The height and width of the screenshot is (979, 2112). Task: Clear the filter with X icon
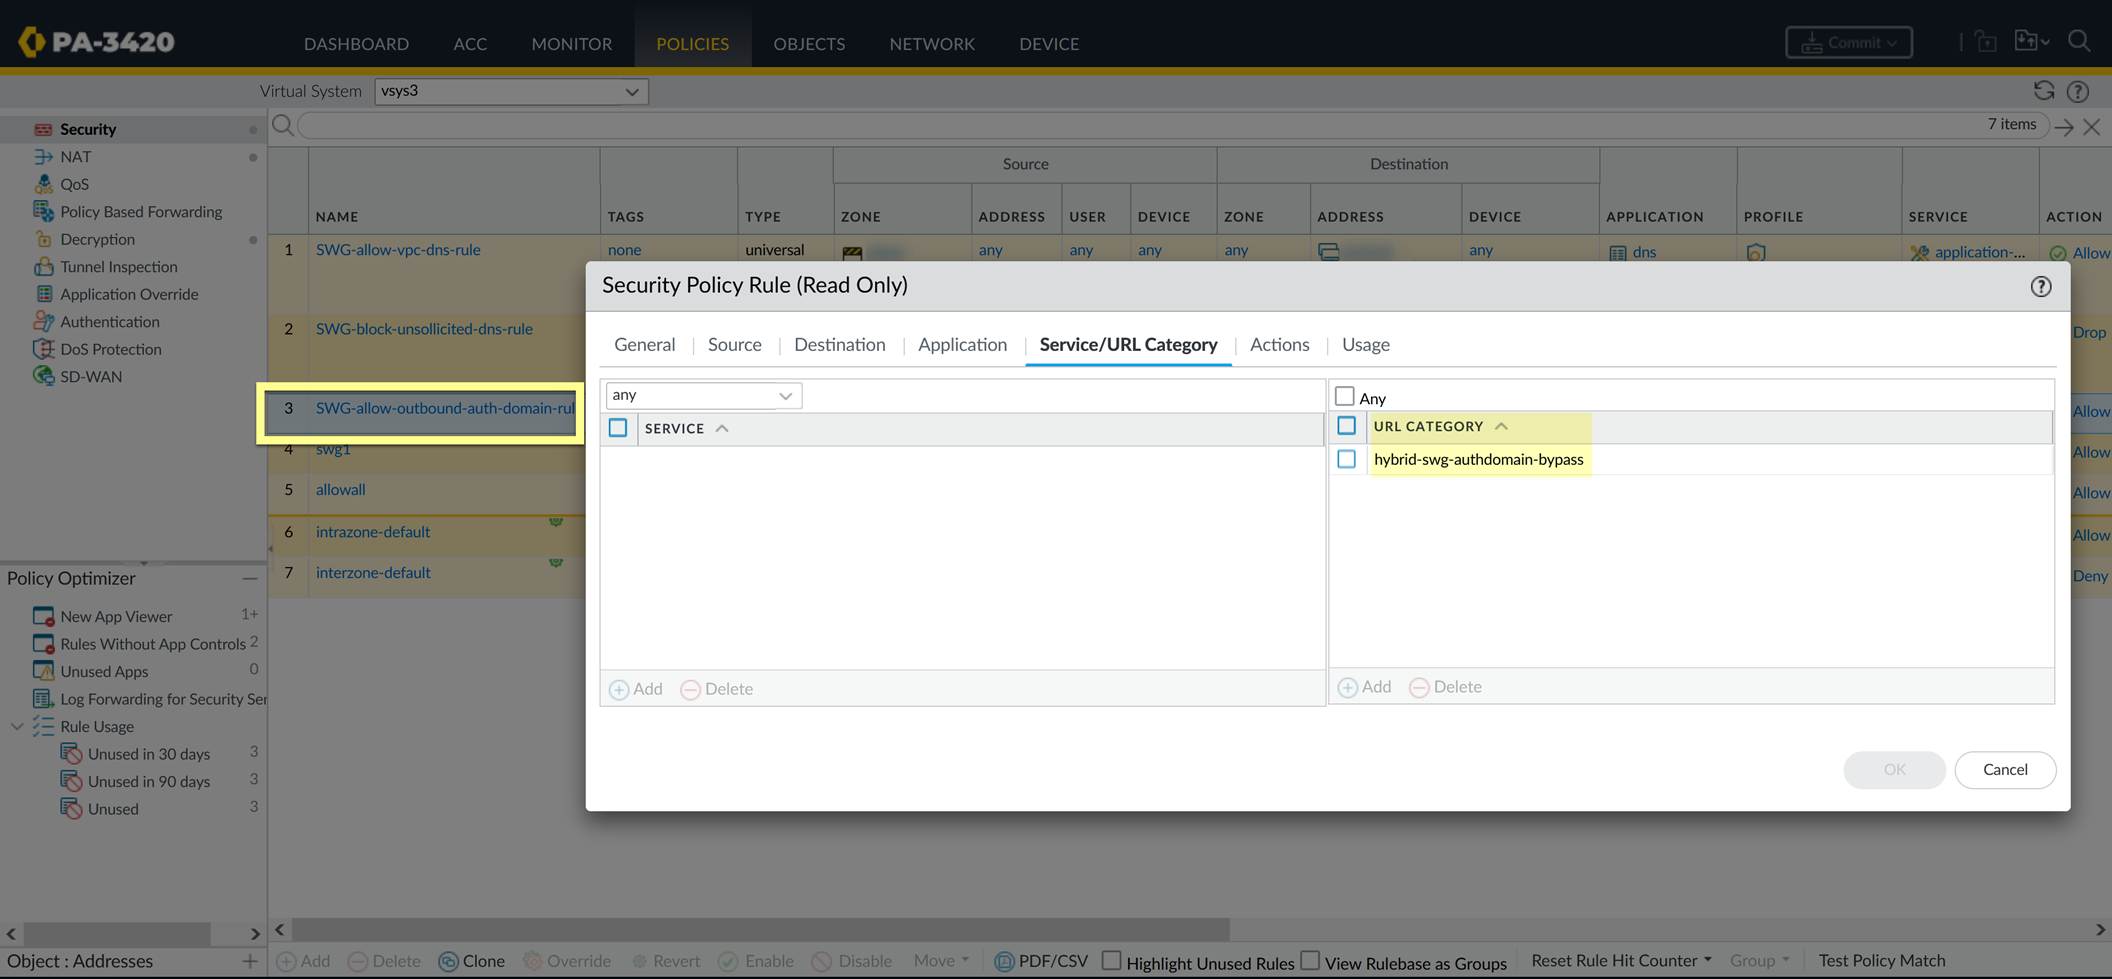(x=2091, y=127)
